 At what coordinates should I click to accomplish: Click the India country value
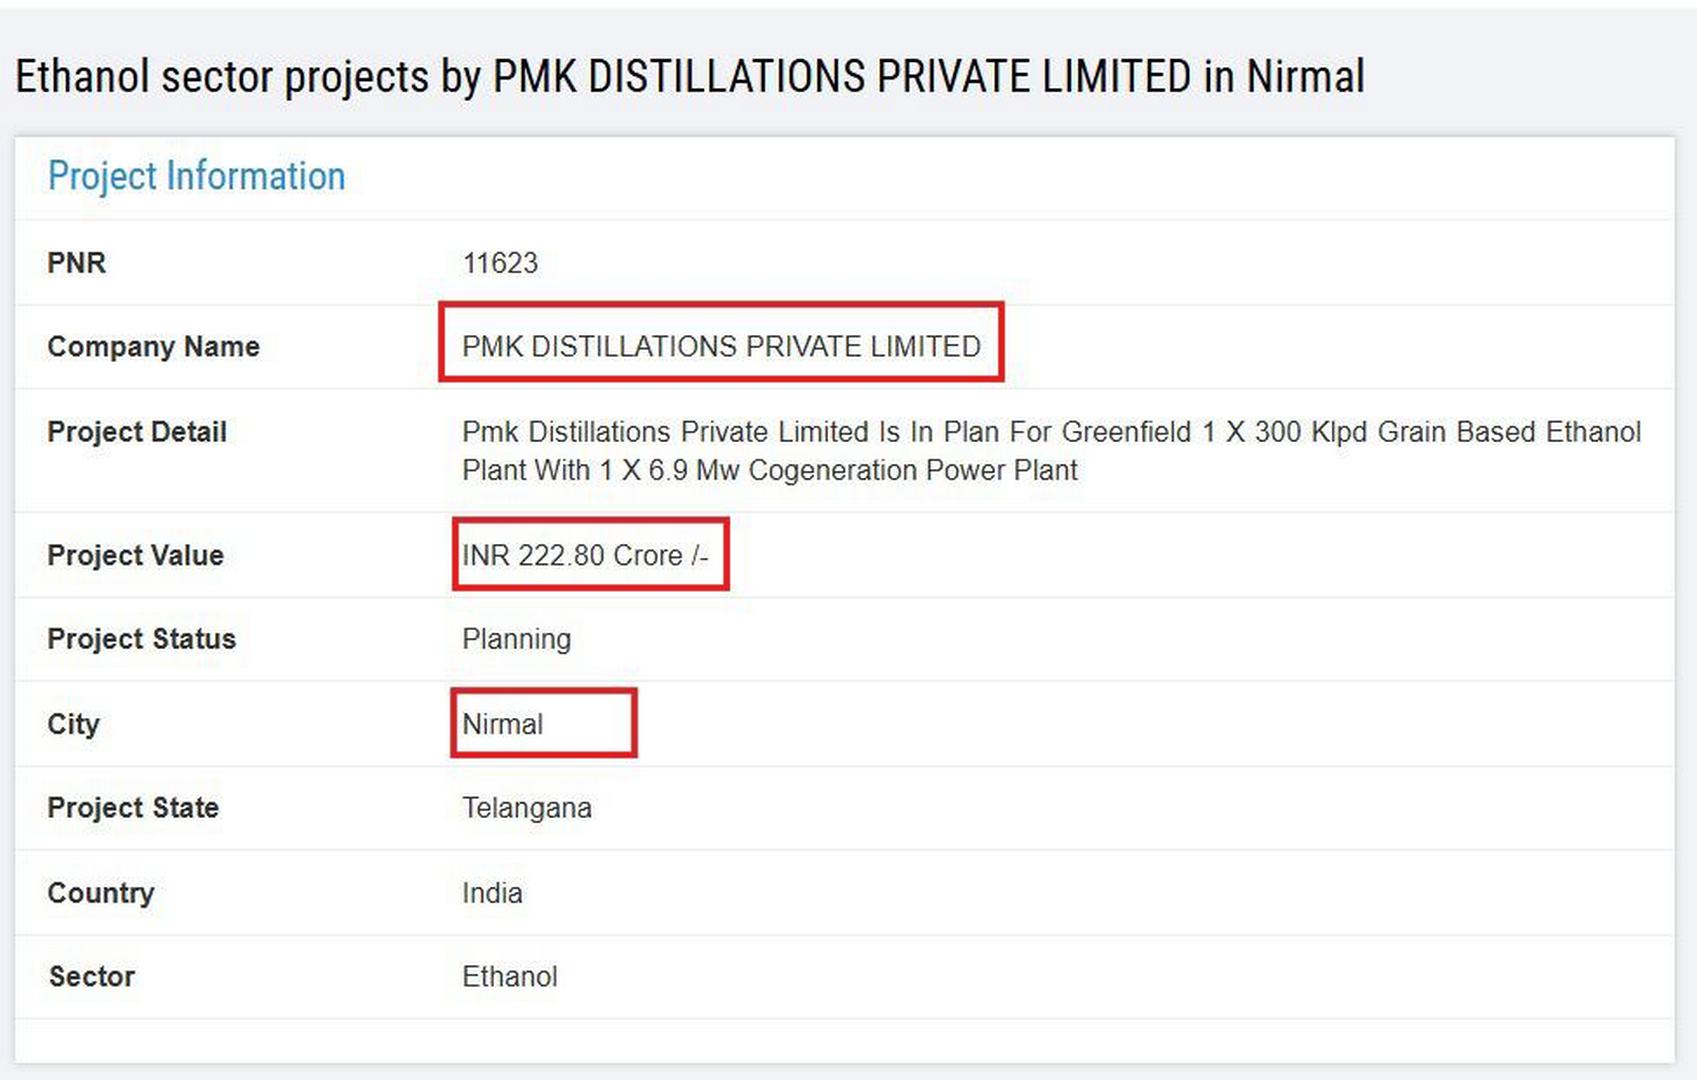[x=491, y=893]
